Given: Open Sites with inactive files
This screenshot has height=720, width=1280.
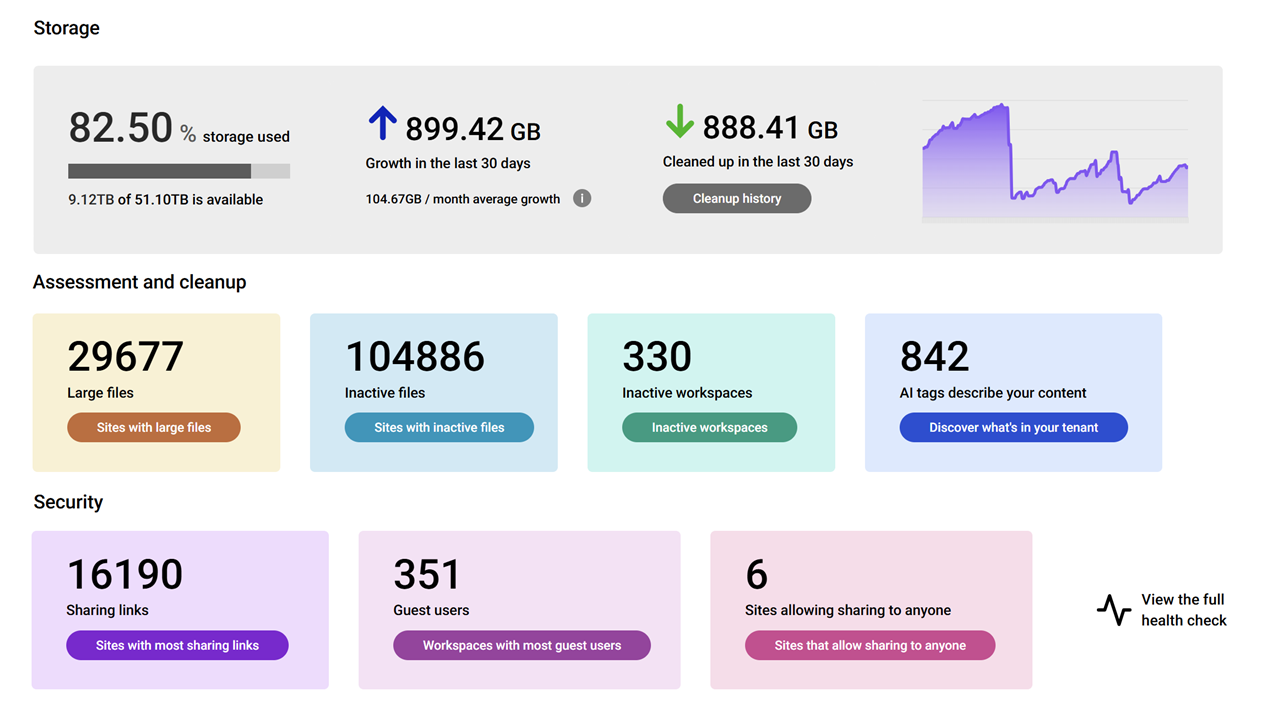Looking at the screenshot, I should point(439,427).
